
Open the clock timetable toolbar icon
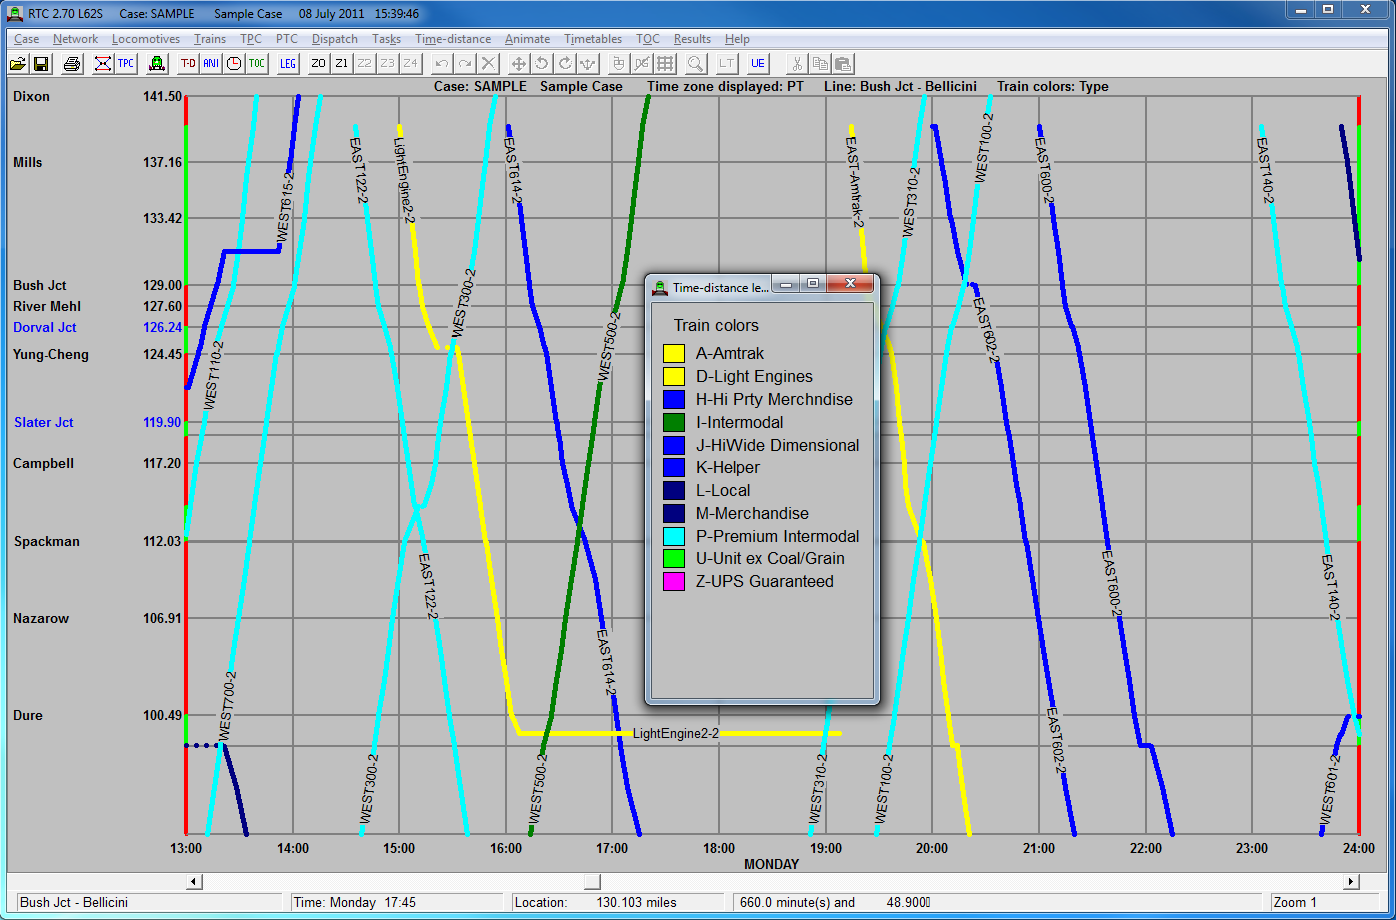[x=234, y=64]
